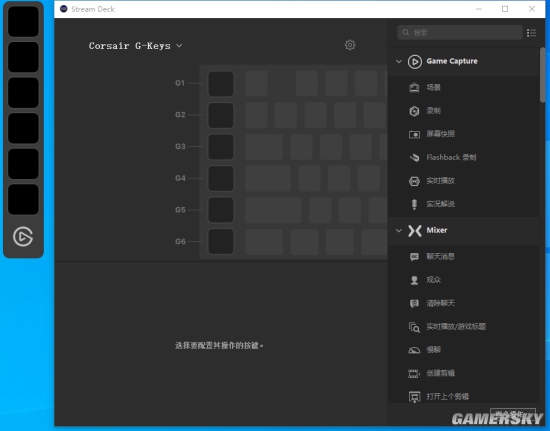Click the Elgato logo in the sidebar widget
The image size is (550, 431).
point(23,237)
